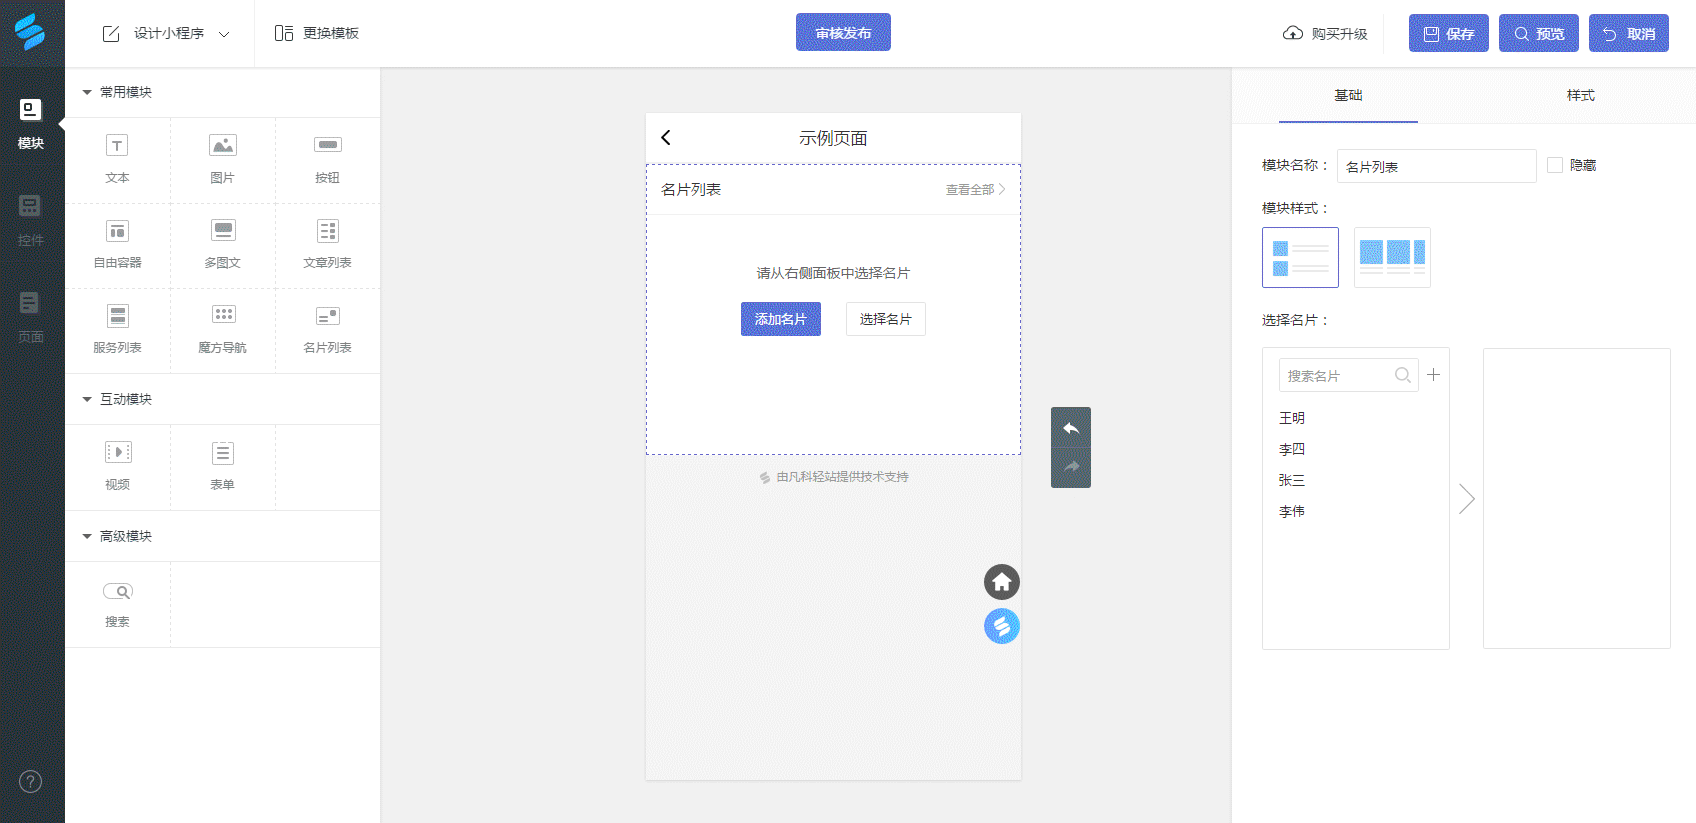Insert the 自由容器 module
Viewport: 1696px width, 823px height.
[x=117, y=245]
